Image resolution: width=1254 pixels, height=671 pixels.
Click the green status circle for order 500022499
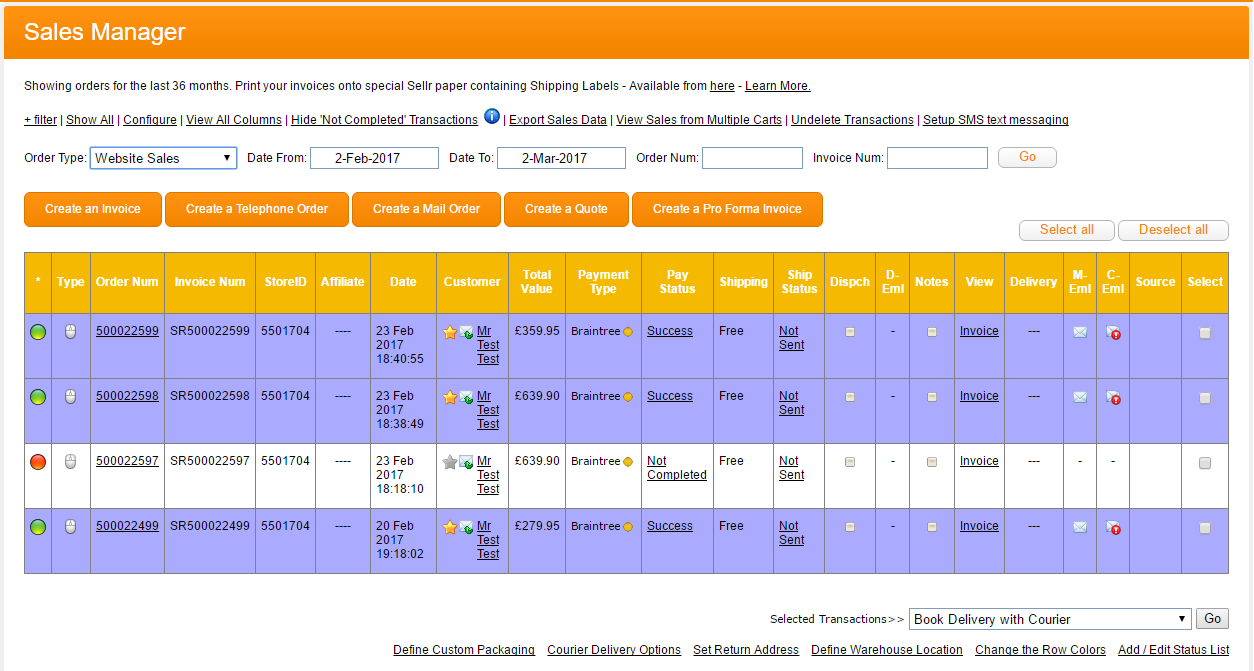[38, 527]
